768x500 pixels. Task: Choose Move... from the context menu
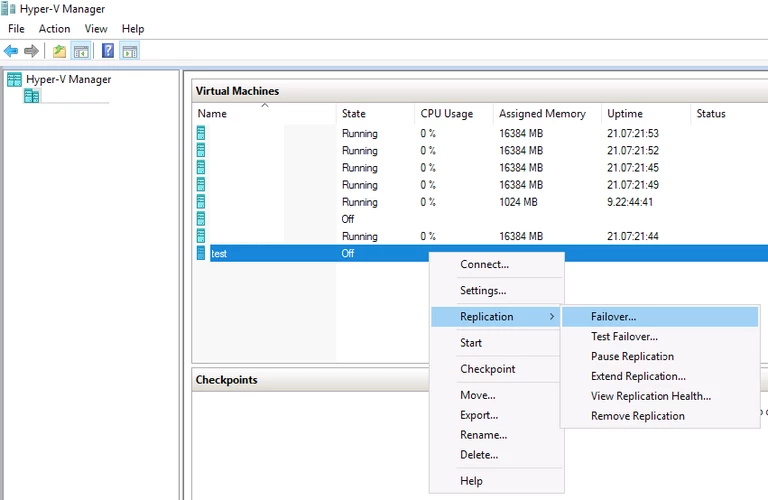click(x=497, y=395)
